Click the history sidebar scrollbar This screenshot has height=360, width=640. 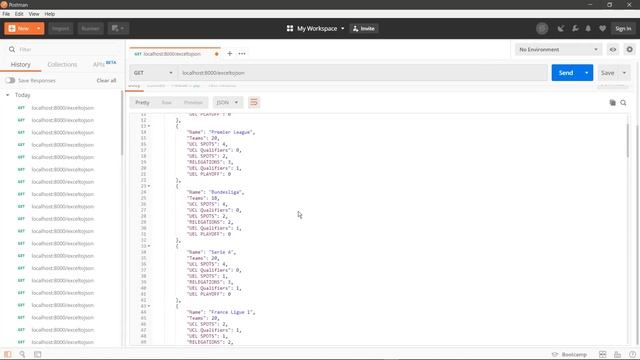(x=122, y=122)
